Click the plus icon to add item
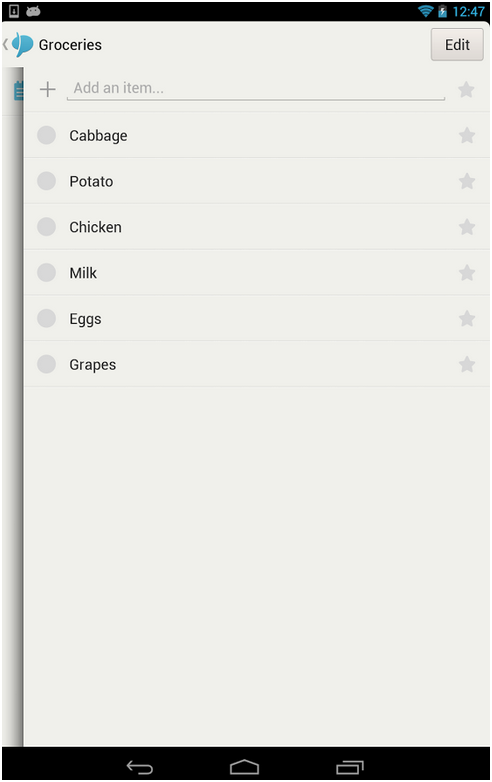This screenshot has height=782, width=492. 47,89
